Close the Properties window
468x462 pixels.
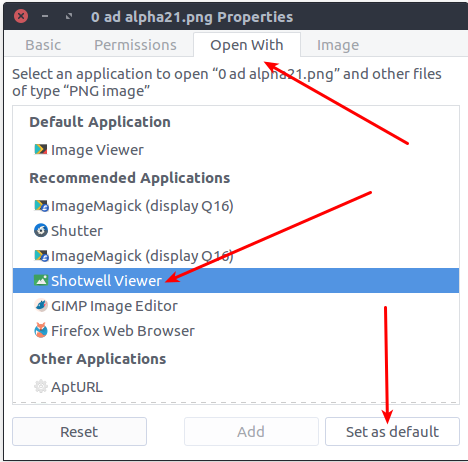21,16
